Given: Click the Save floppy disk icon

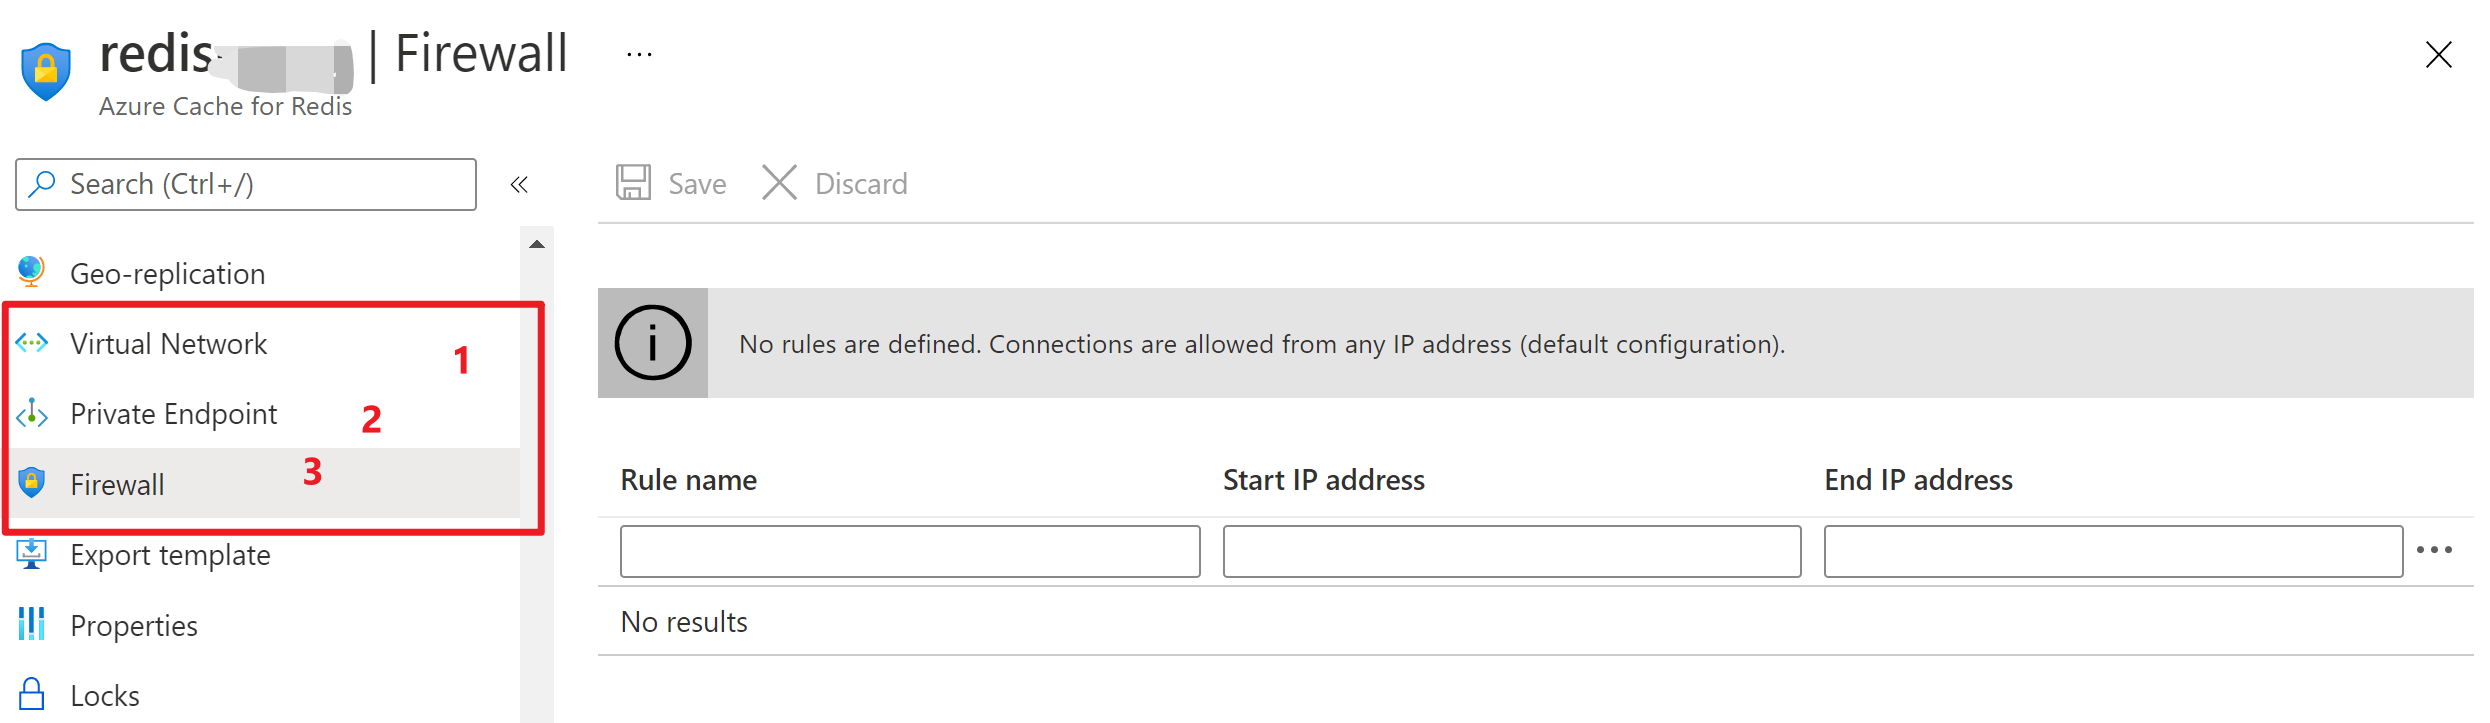Looking at the screenshot, I should [633, 183].
